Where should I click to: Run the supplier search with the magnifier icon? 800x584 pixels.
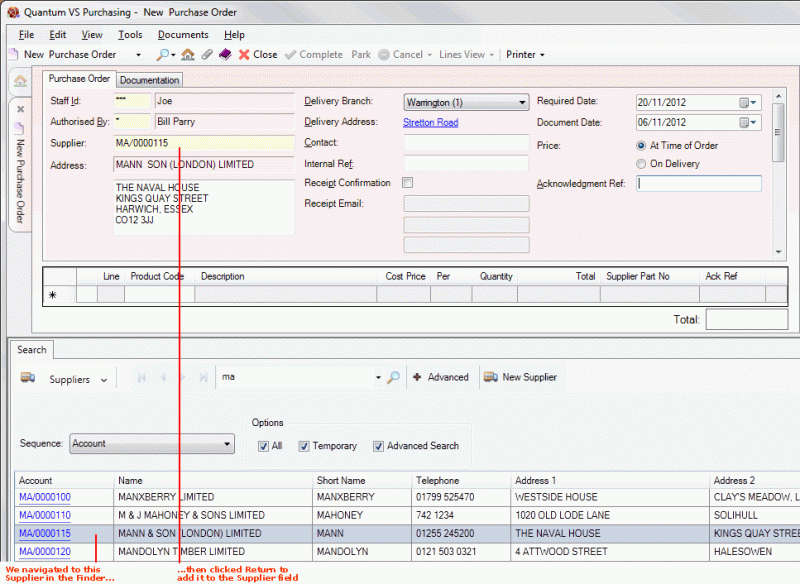point(394,378)
